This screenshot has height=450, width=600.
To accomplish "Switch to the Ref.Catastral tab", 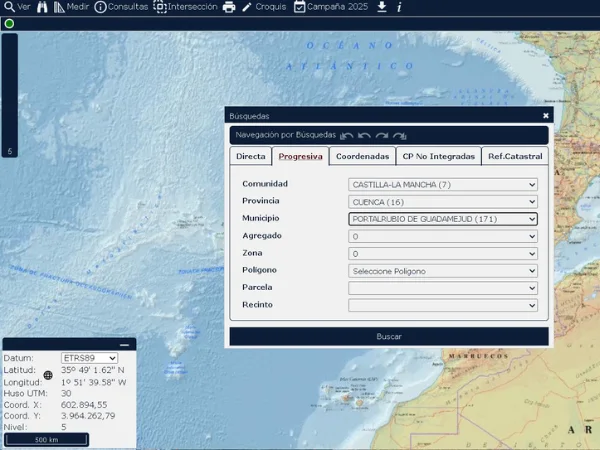I will pos(515,156).
